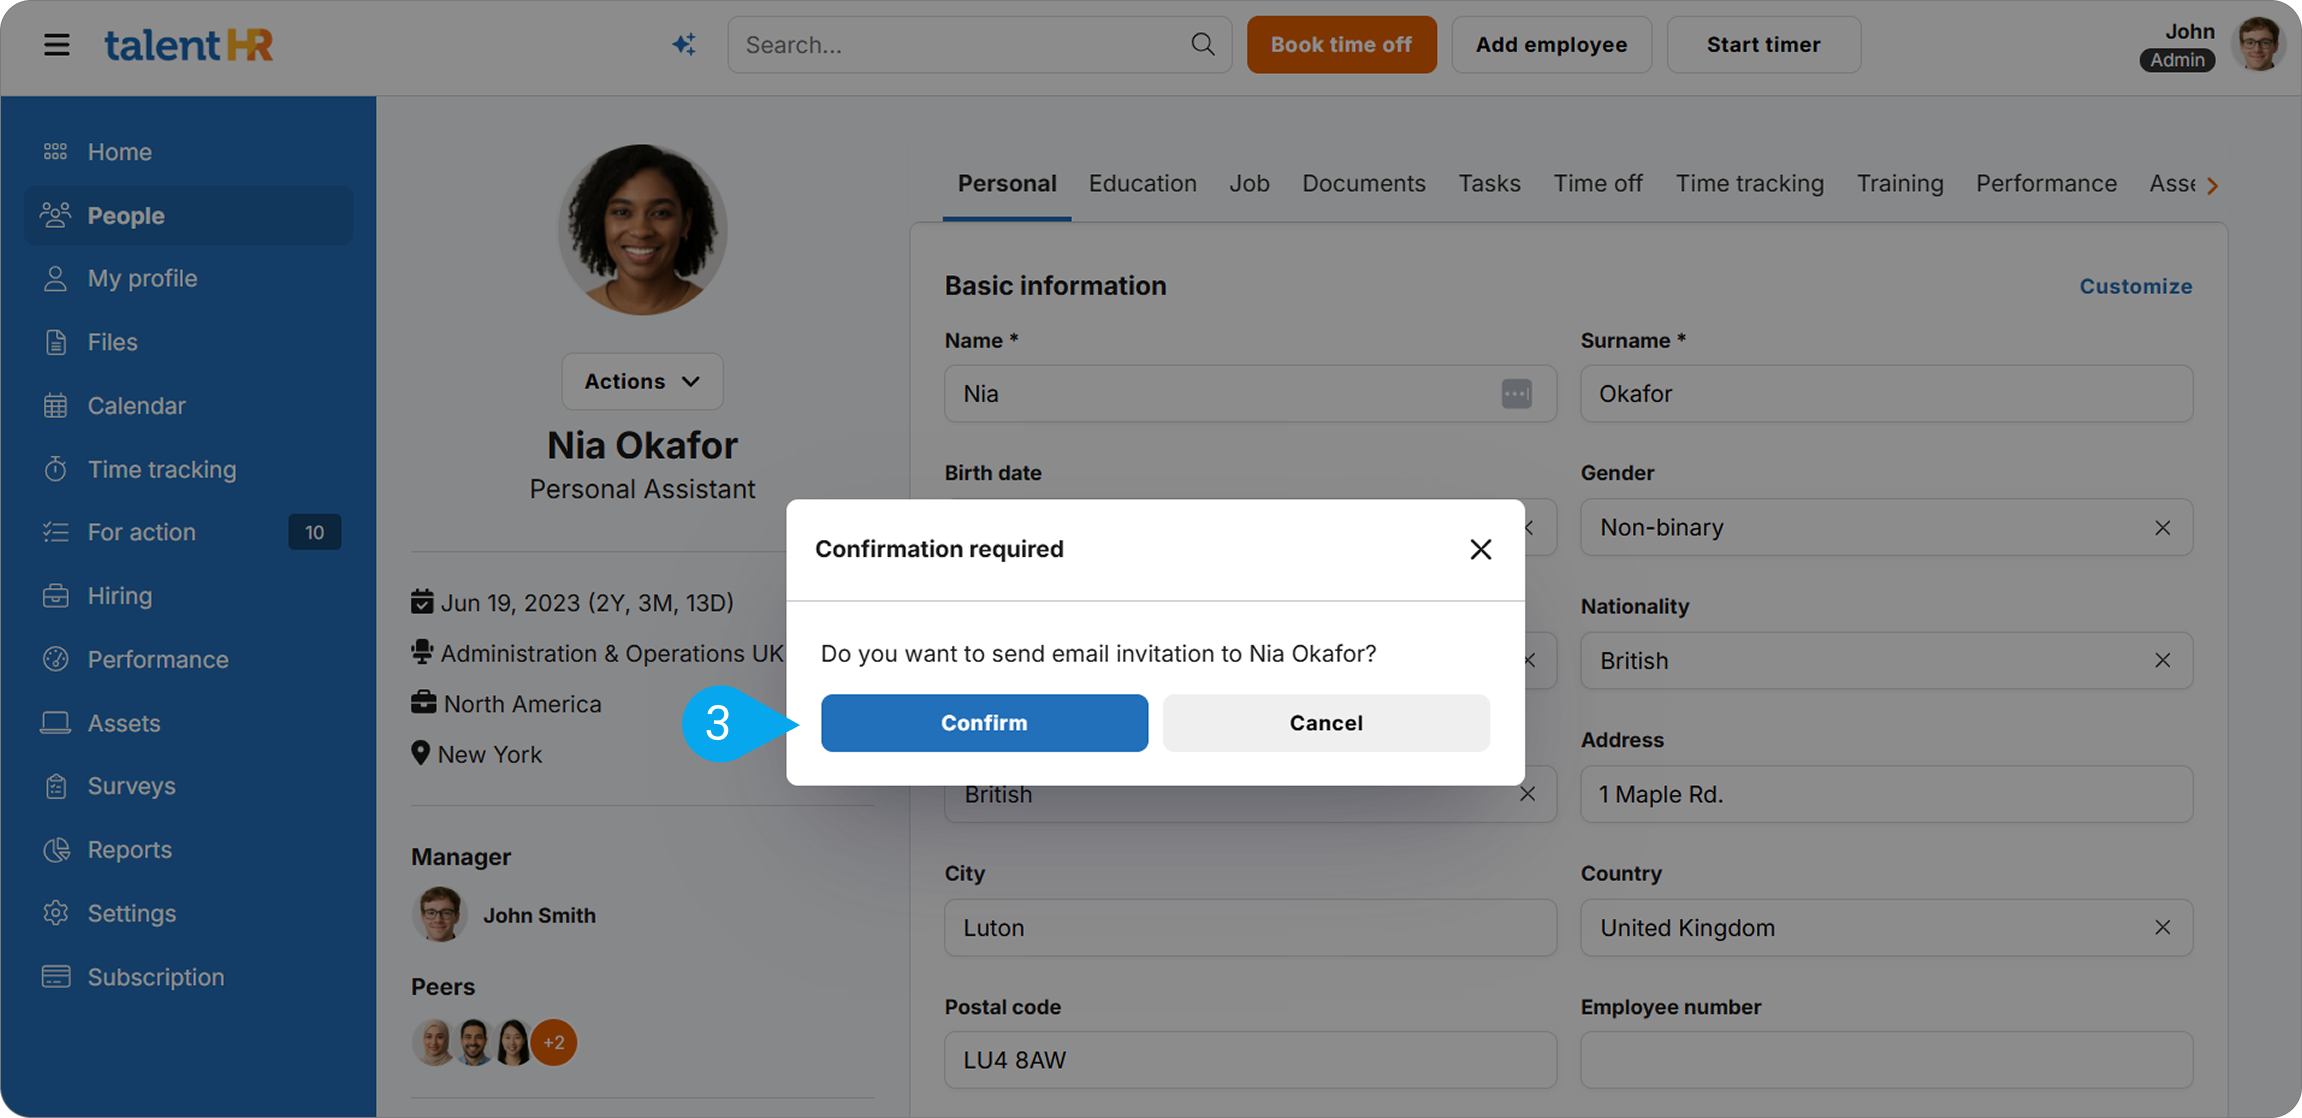Click the Customize link
Screen dimensions: 2302x1118
point(2135,287)
